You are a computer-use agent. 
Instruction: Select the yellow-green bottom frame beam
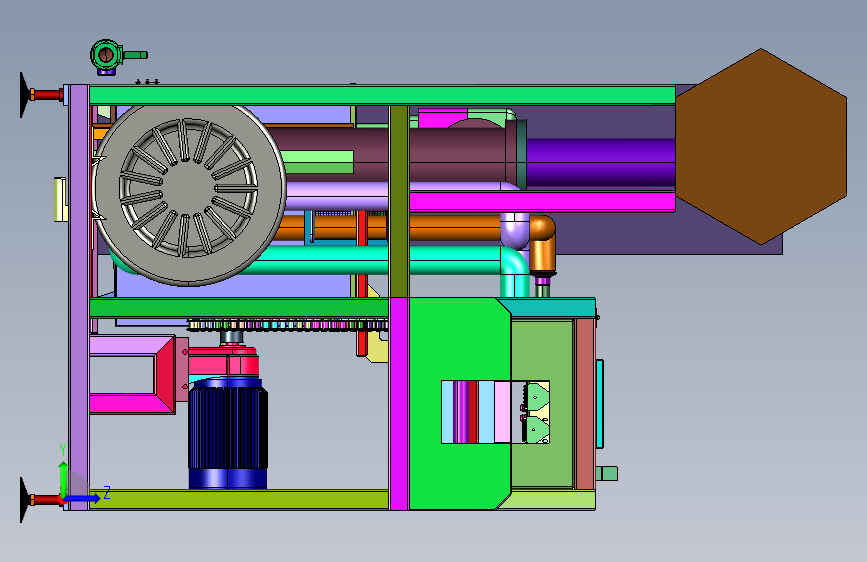pyautogui.click(x=238, y=499)
